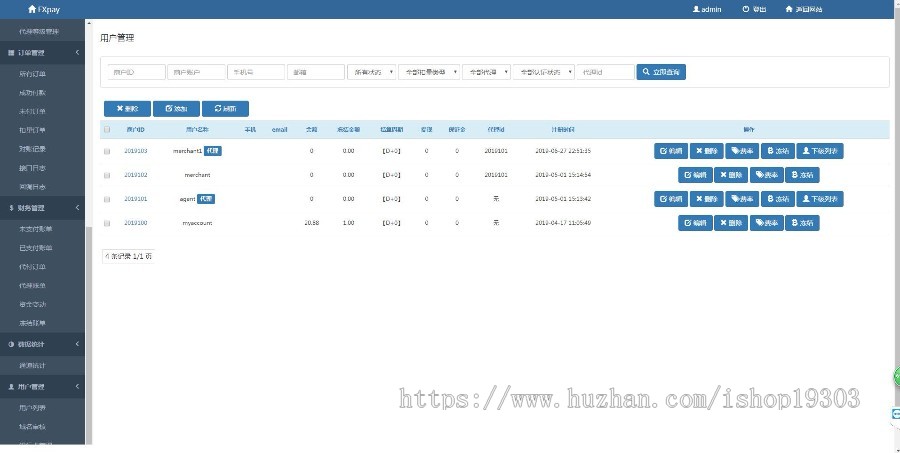Open rate settings for agent 2019101
The width and height of the screenshot is (900, 453).
pos(742,199)
